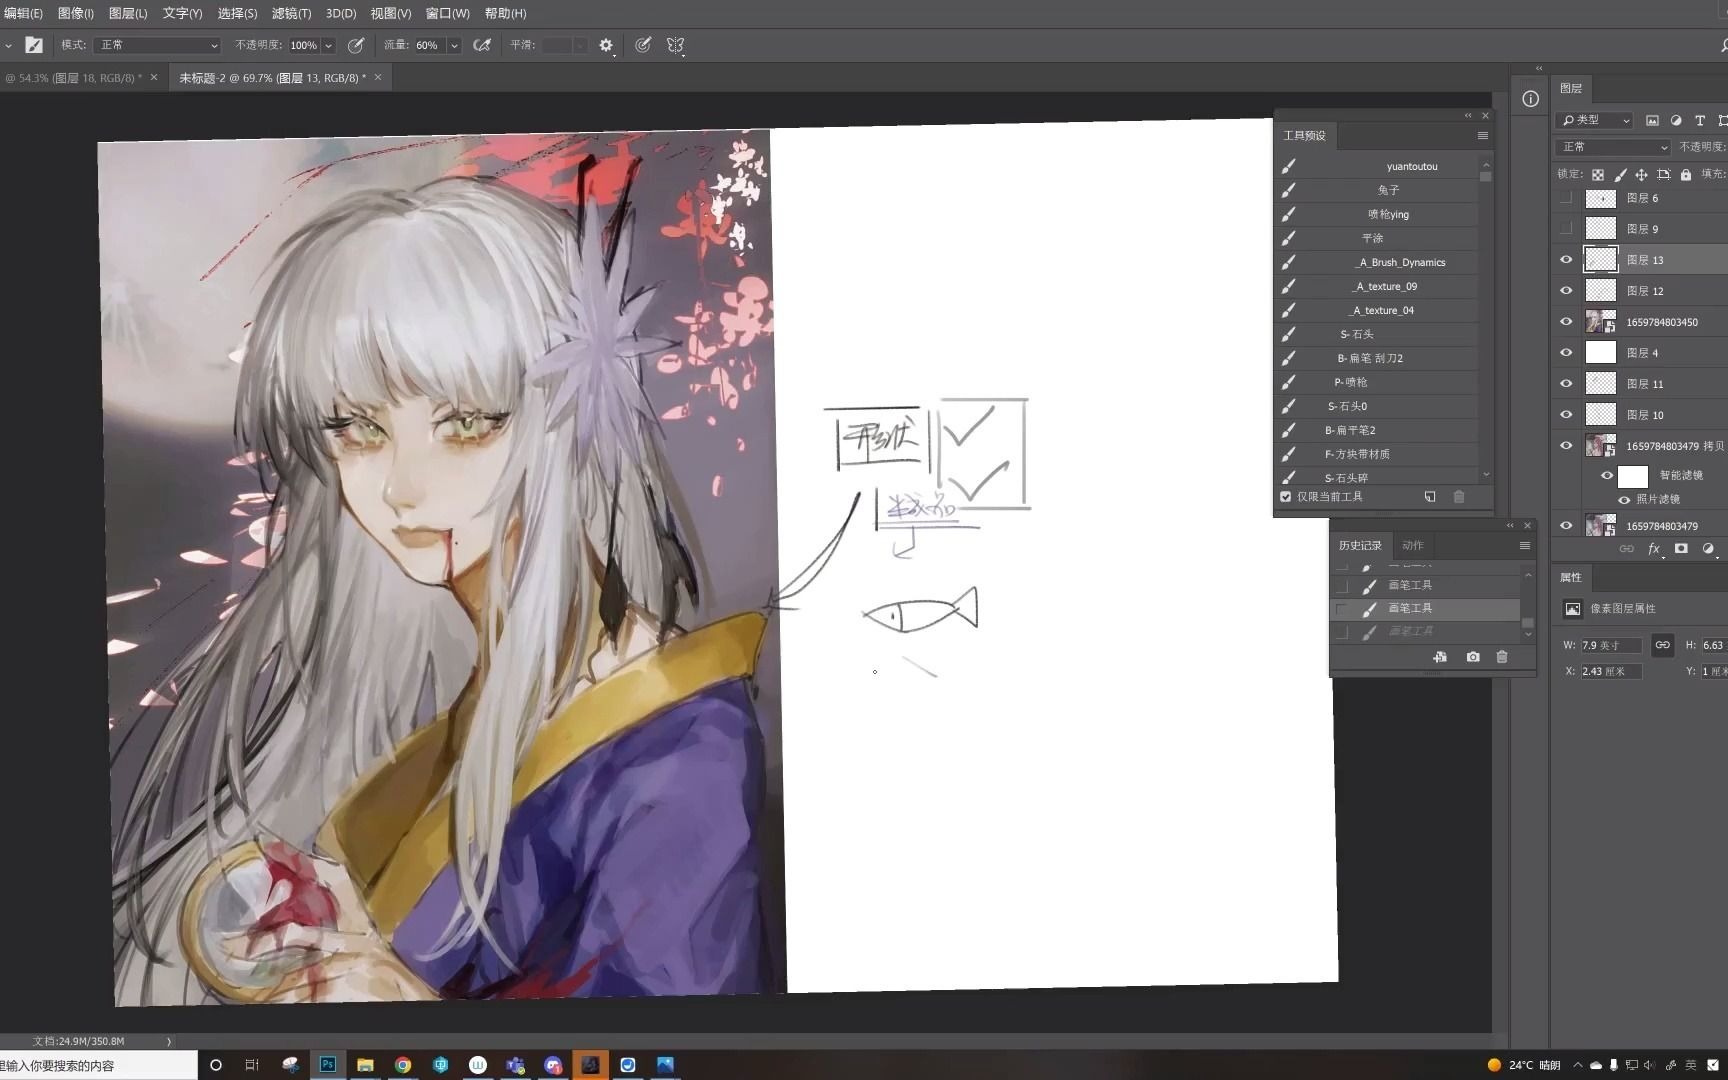Open Windows Task View button
The width and height of the screenshot is (1728, 1080).
point(252,1065)
